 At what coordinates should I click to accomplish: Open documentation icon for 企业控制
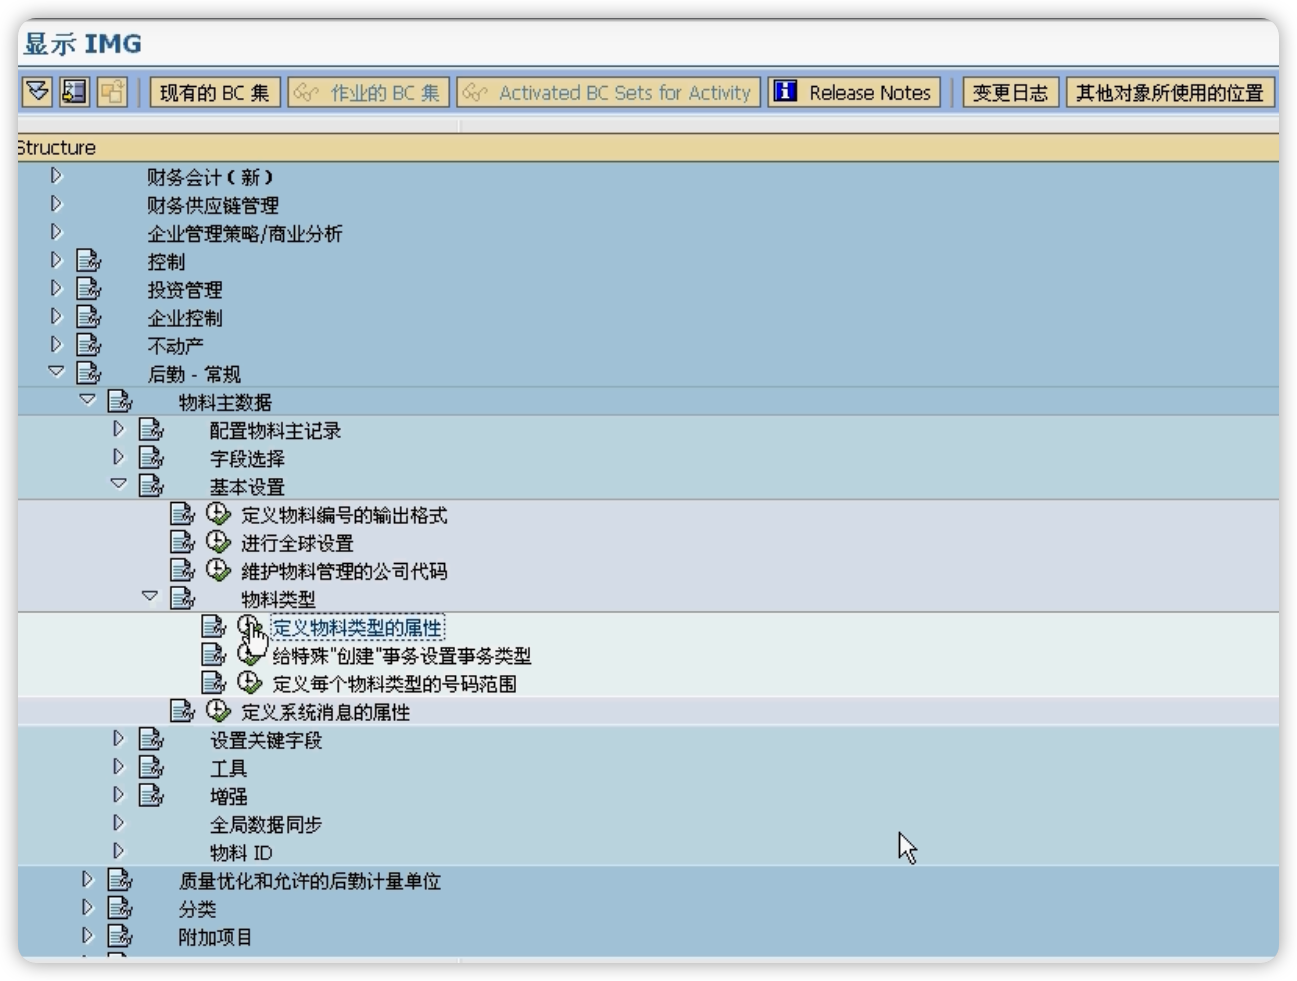[x=89, y=317]
